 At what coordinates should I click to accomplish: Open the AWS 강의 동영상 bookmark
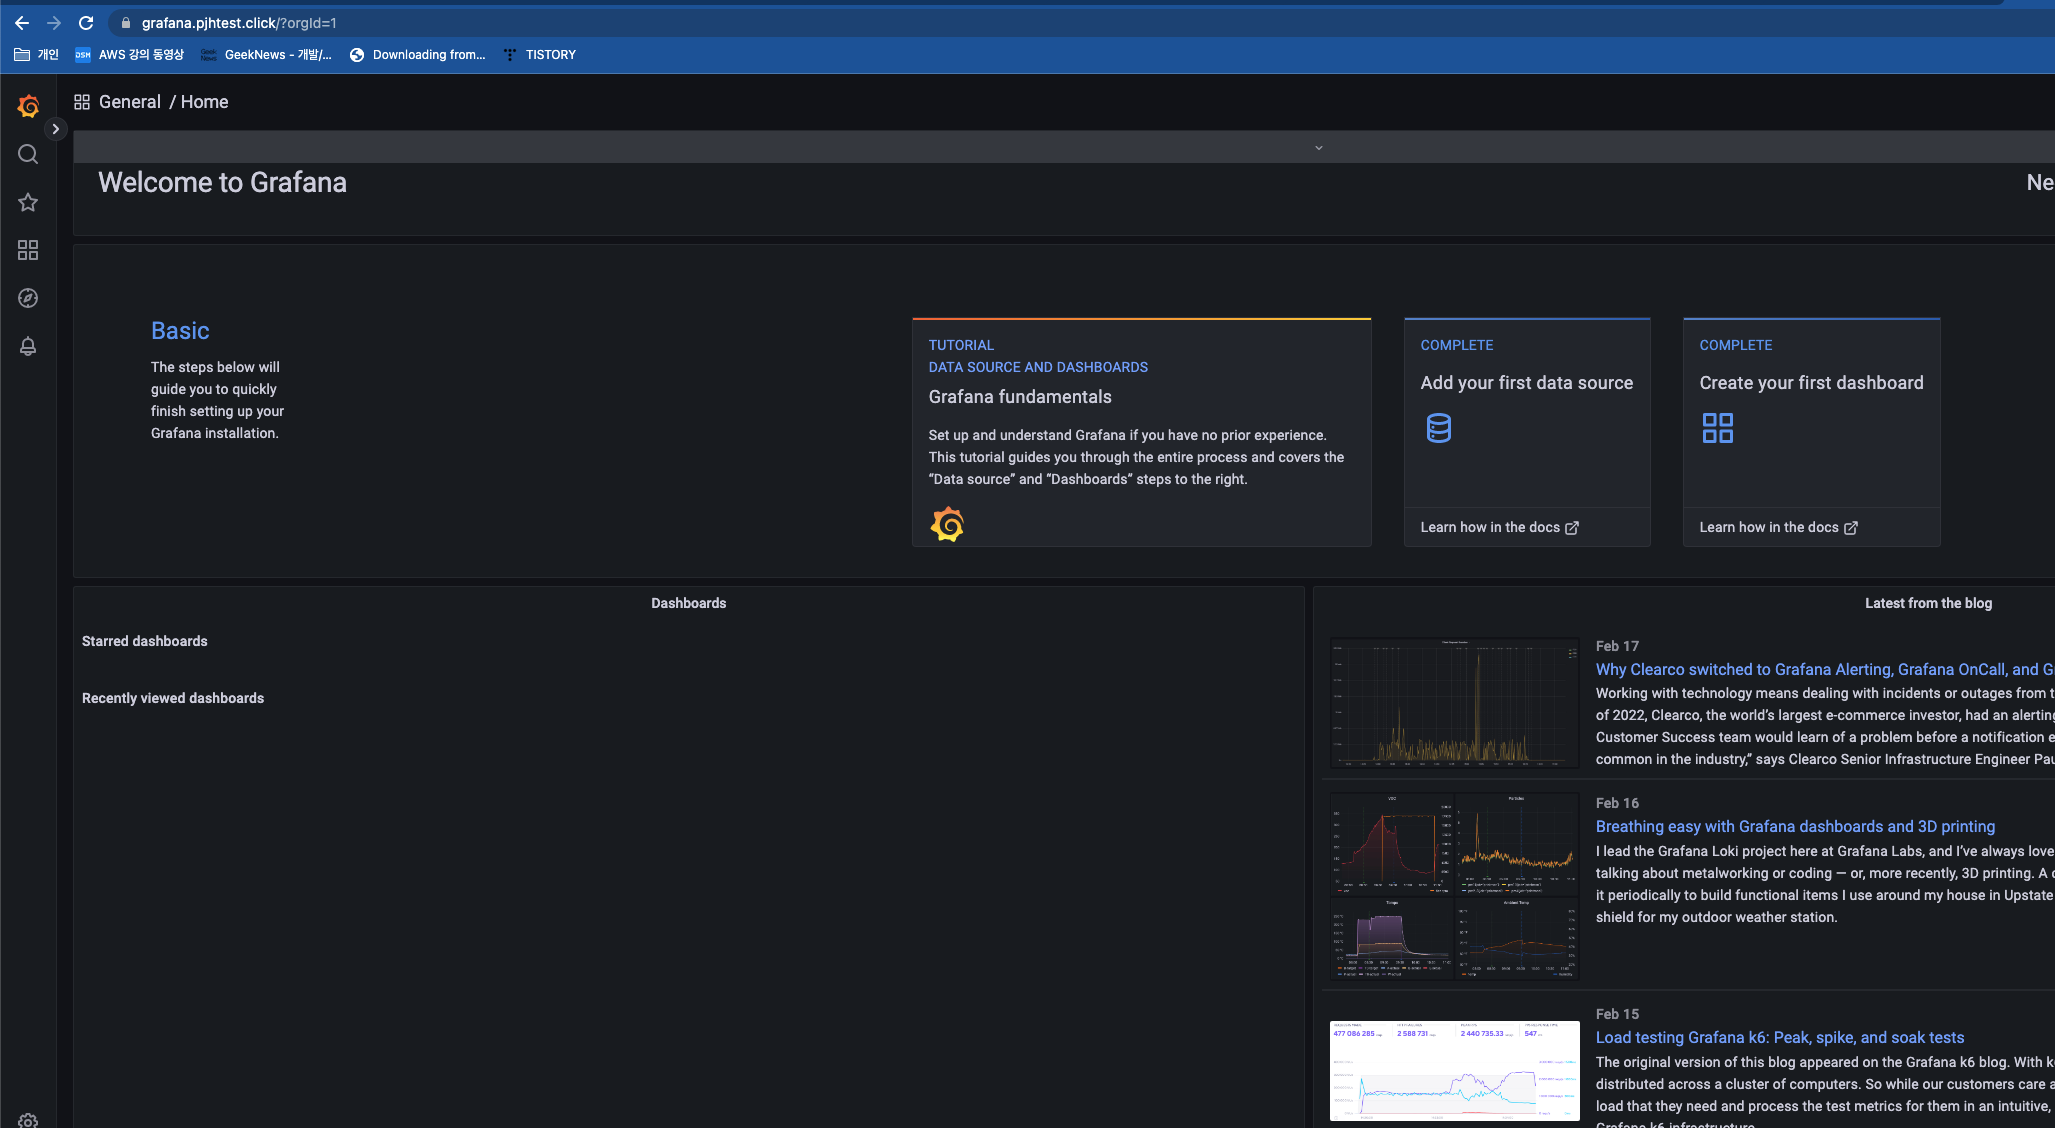130,55
